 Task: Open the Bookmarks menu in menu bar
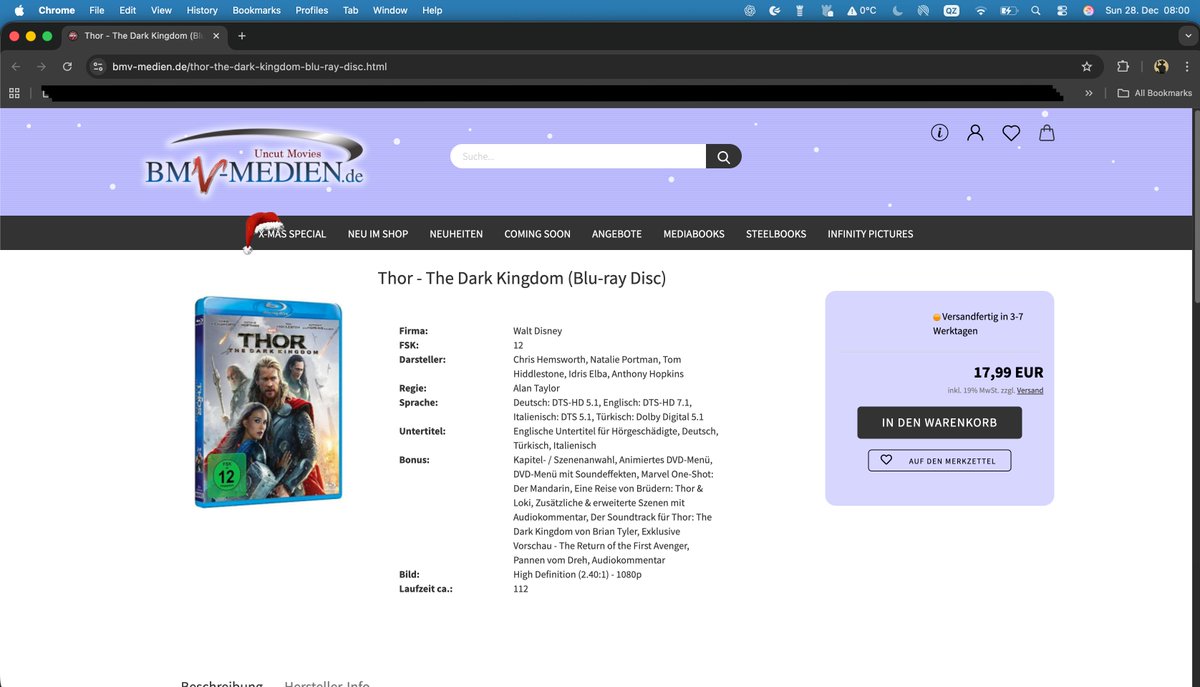(x=257, y=10)
